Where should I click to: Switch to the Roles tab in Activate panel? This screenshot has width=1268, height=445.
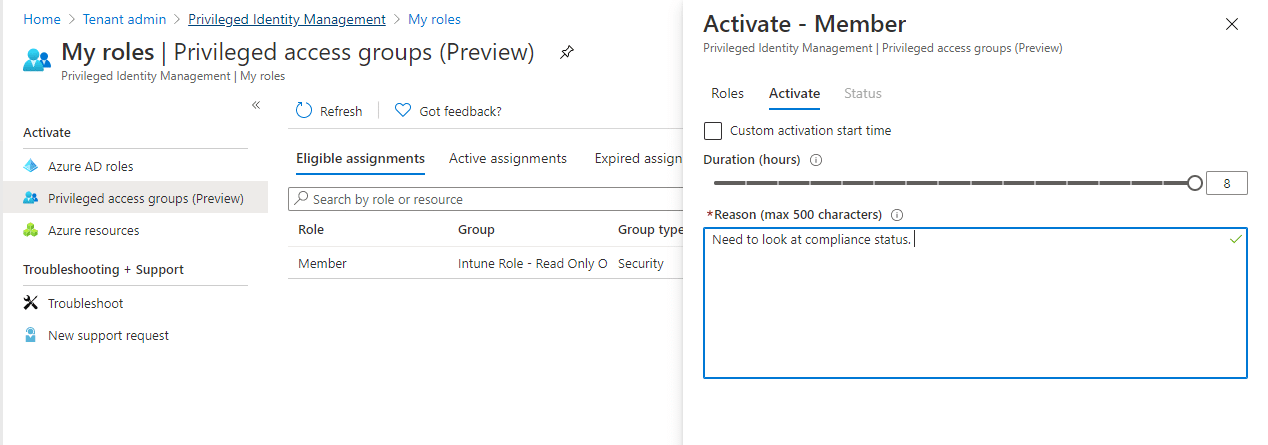[727, 93]
